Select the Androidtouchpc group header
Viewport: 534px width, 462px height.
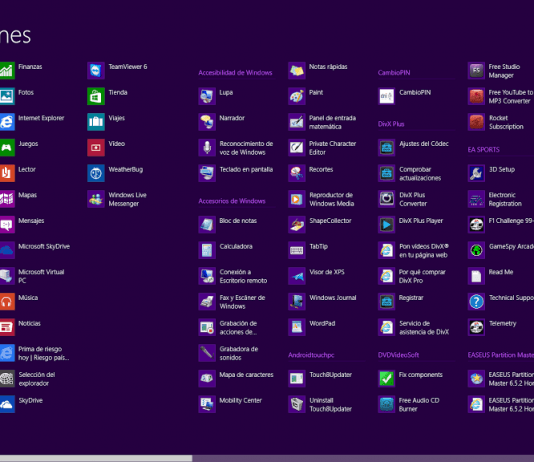click(x=311, y=355)
